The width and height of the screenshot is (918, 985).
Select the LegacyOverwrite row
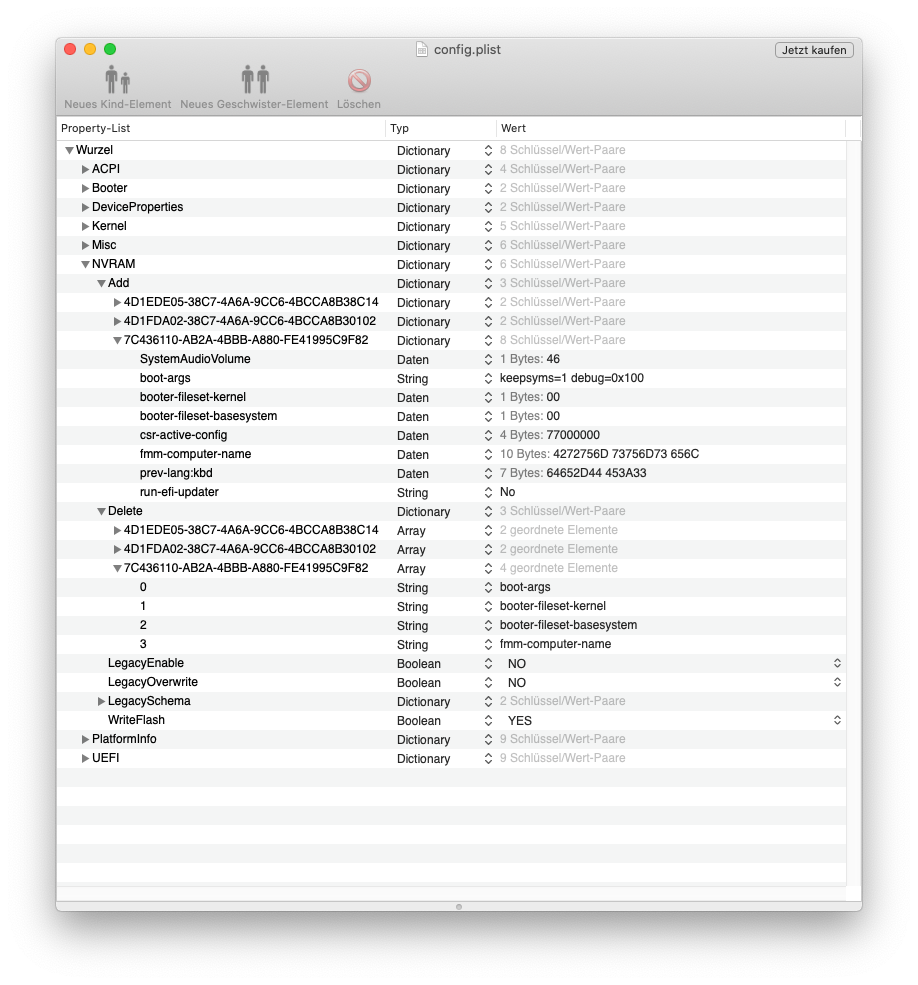(x=451, y=682)
